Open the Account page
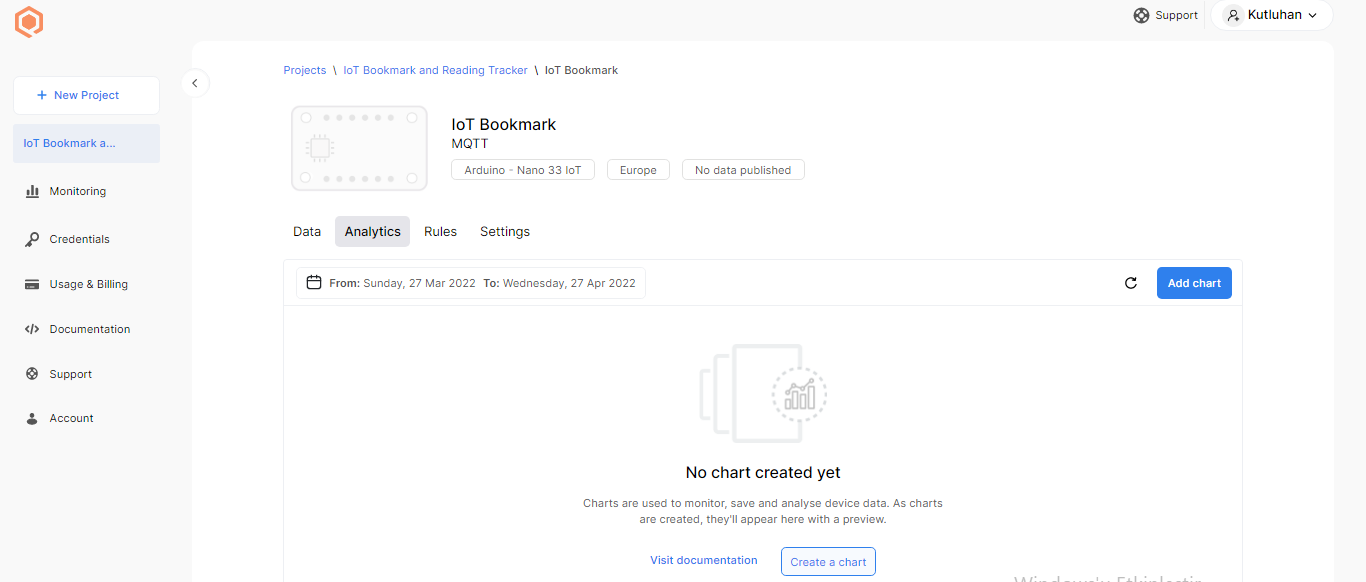 (x=71, y=418)
